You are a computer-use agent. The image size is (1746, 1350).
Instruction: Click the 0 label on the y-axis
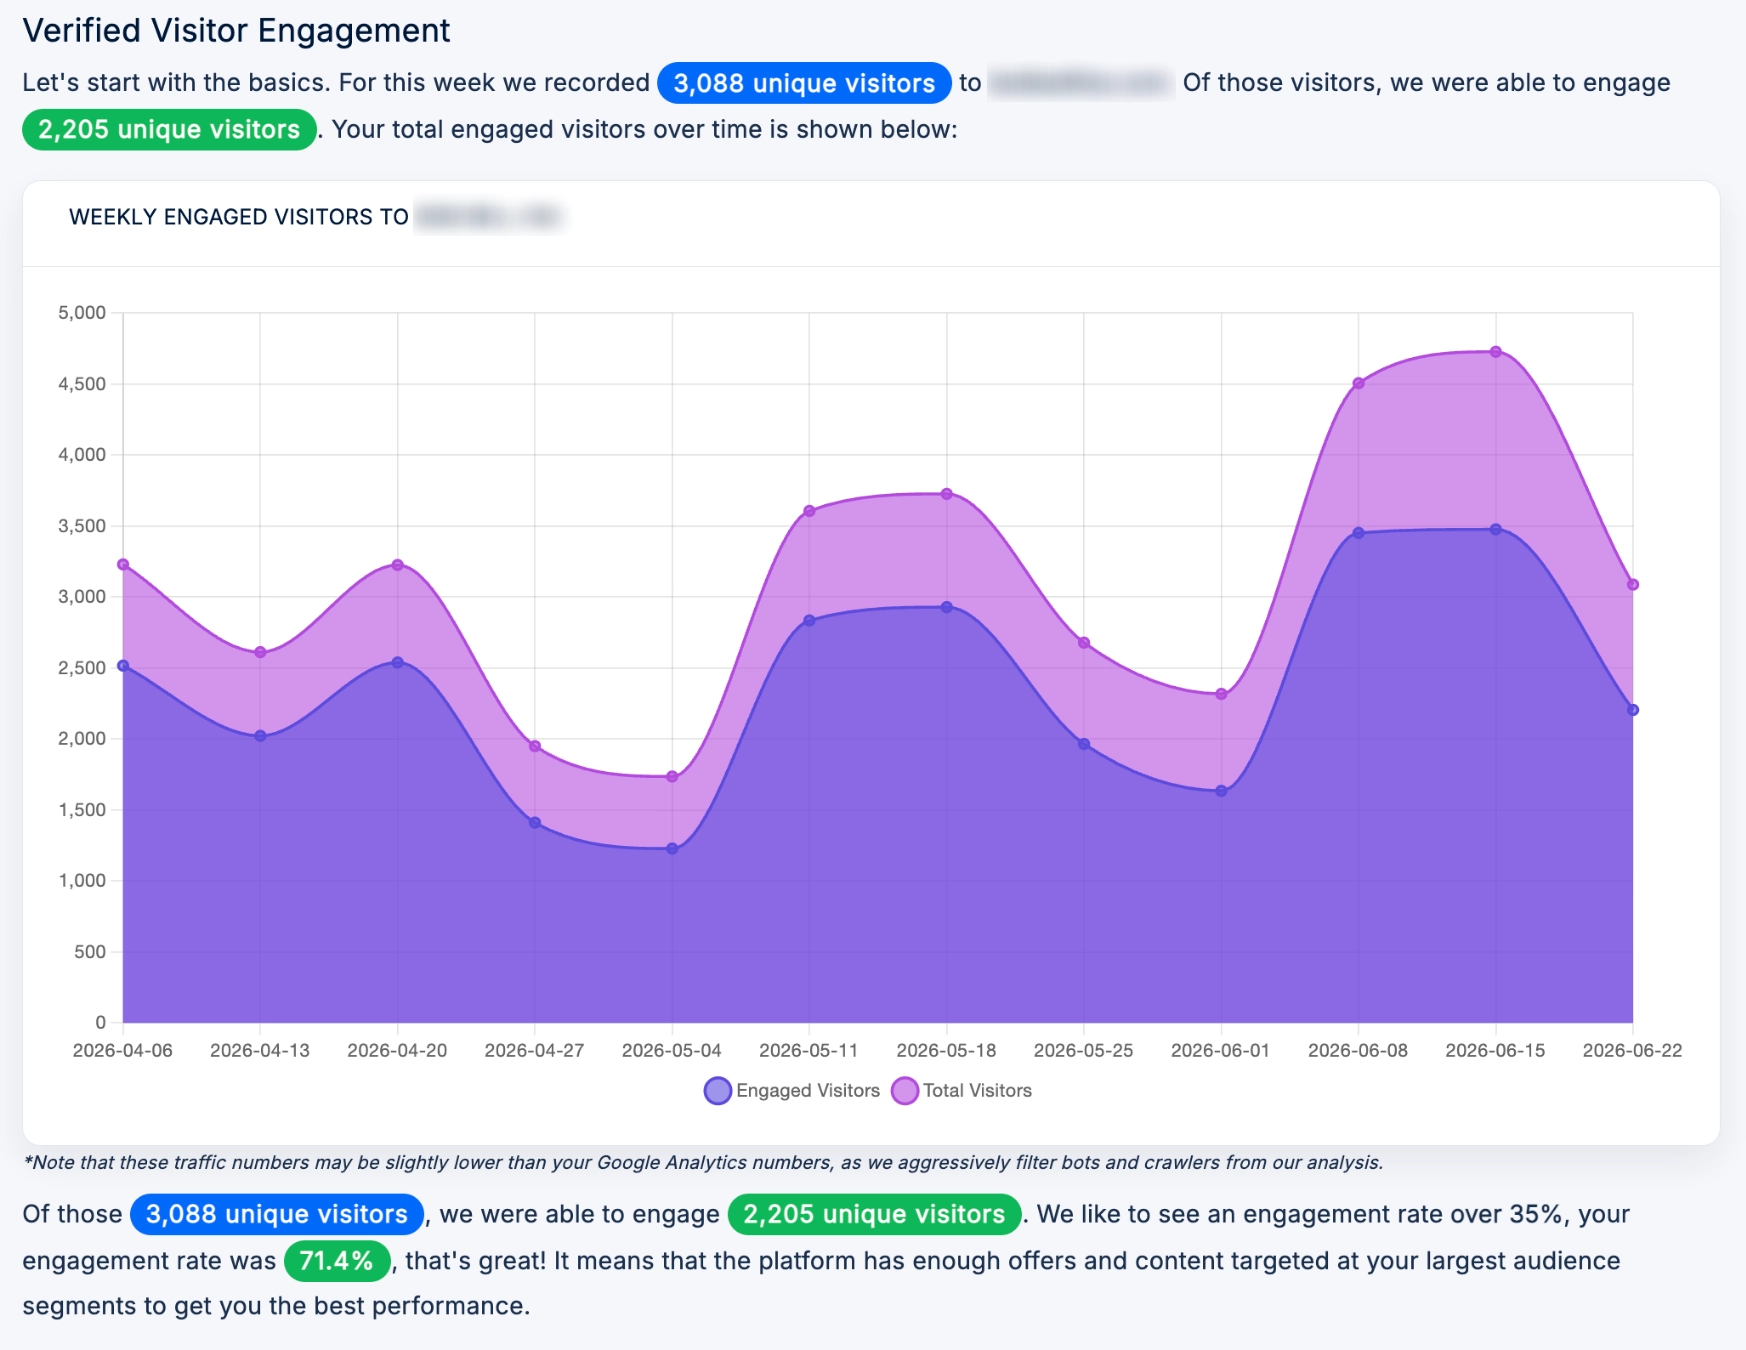100,1023
